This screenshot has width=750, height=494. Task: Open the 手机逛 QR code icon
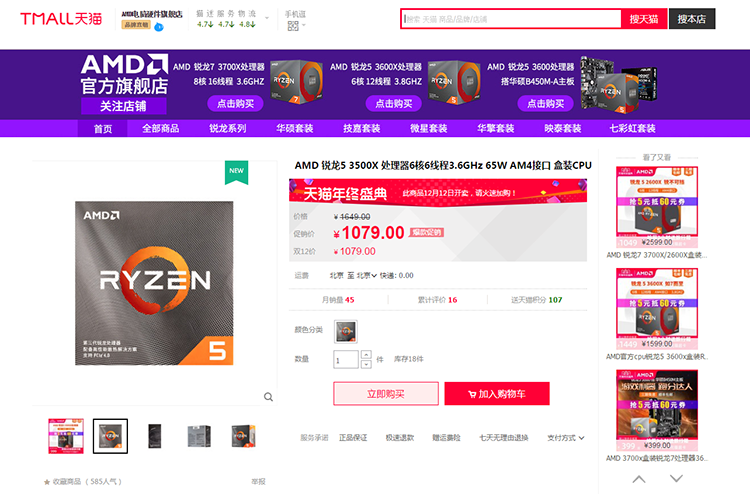[293, 25]
